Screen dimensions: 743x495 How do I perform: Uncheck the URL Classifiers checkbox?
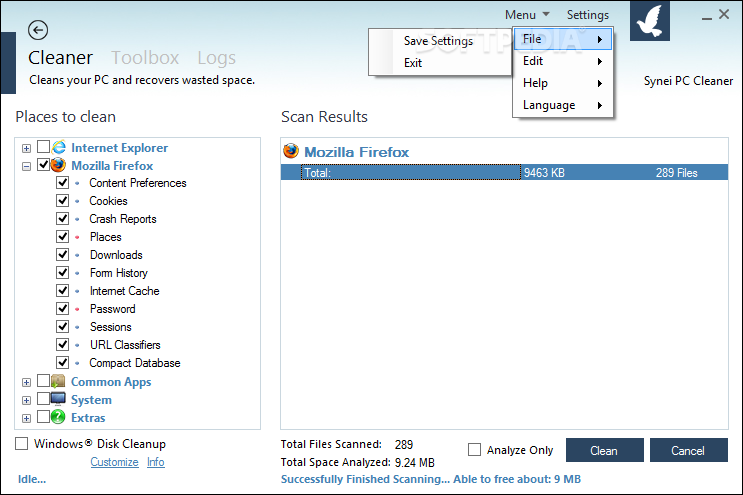point(63,344)
